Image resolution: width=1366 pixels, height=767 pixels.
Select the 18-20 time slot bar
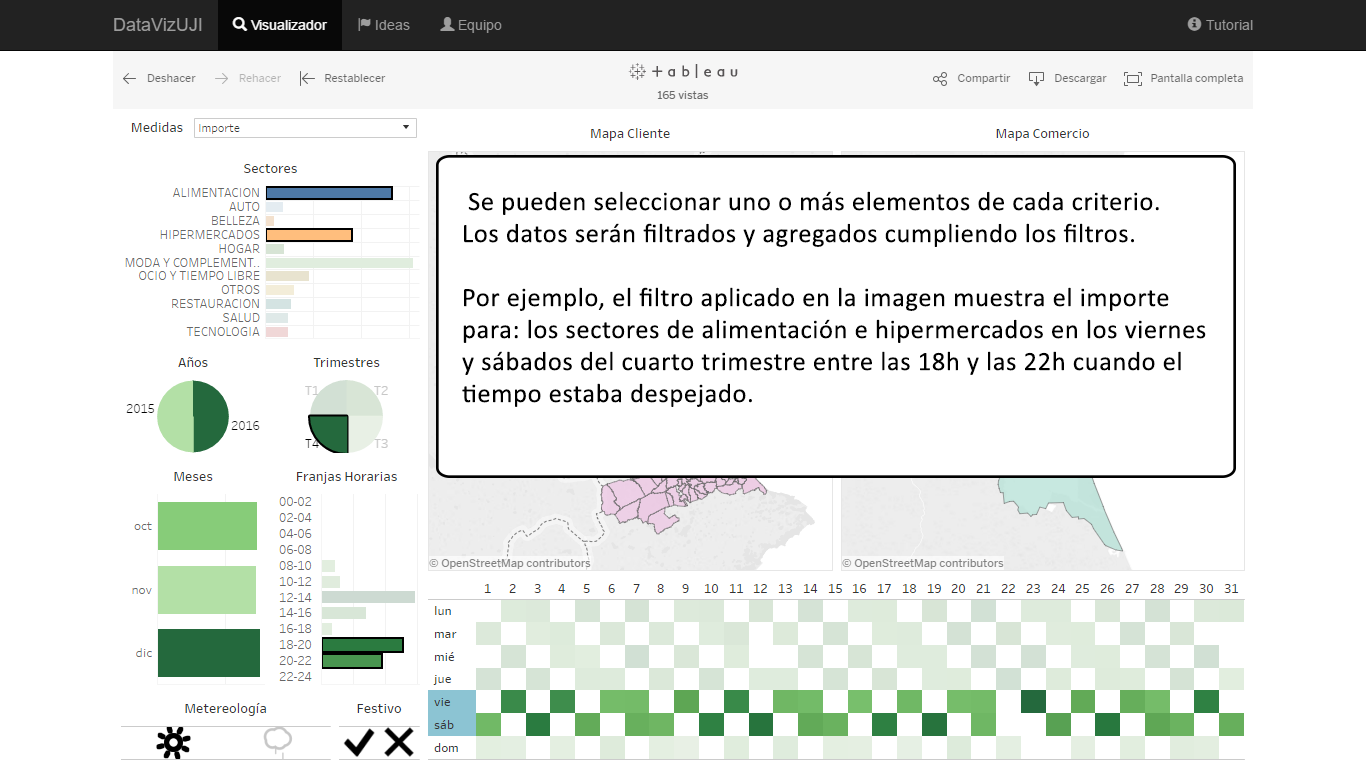[362, 645]
